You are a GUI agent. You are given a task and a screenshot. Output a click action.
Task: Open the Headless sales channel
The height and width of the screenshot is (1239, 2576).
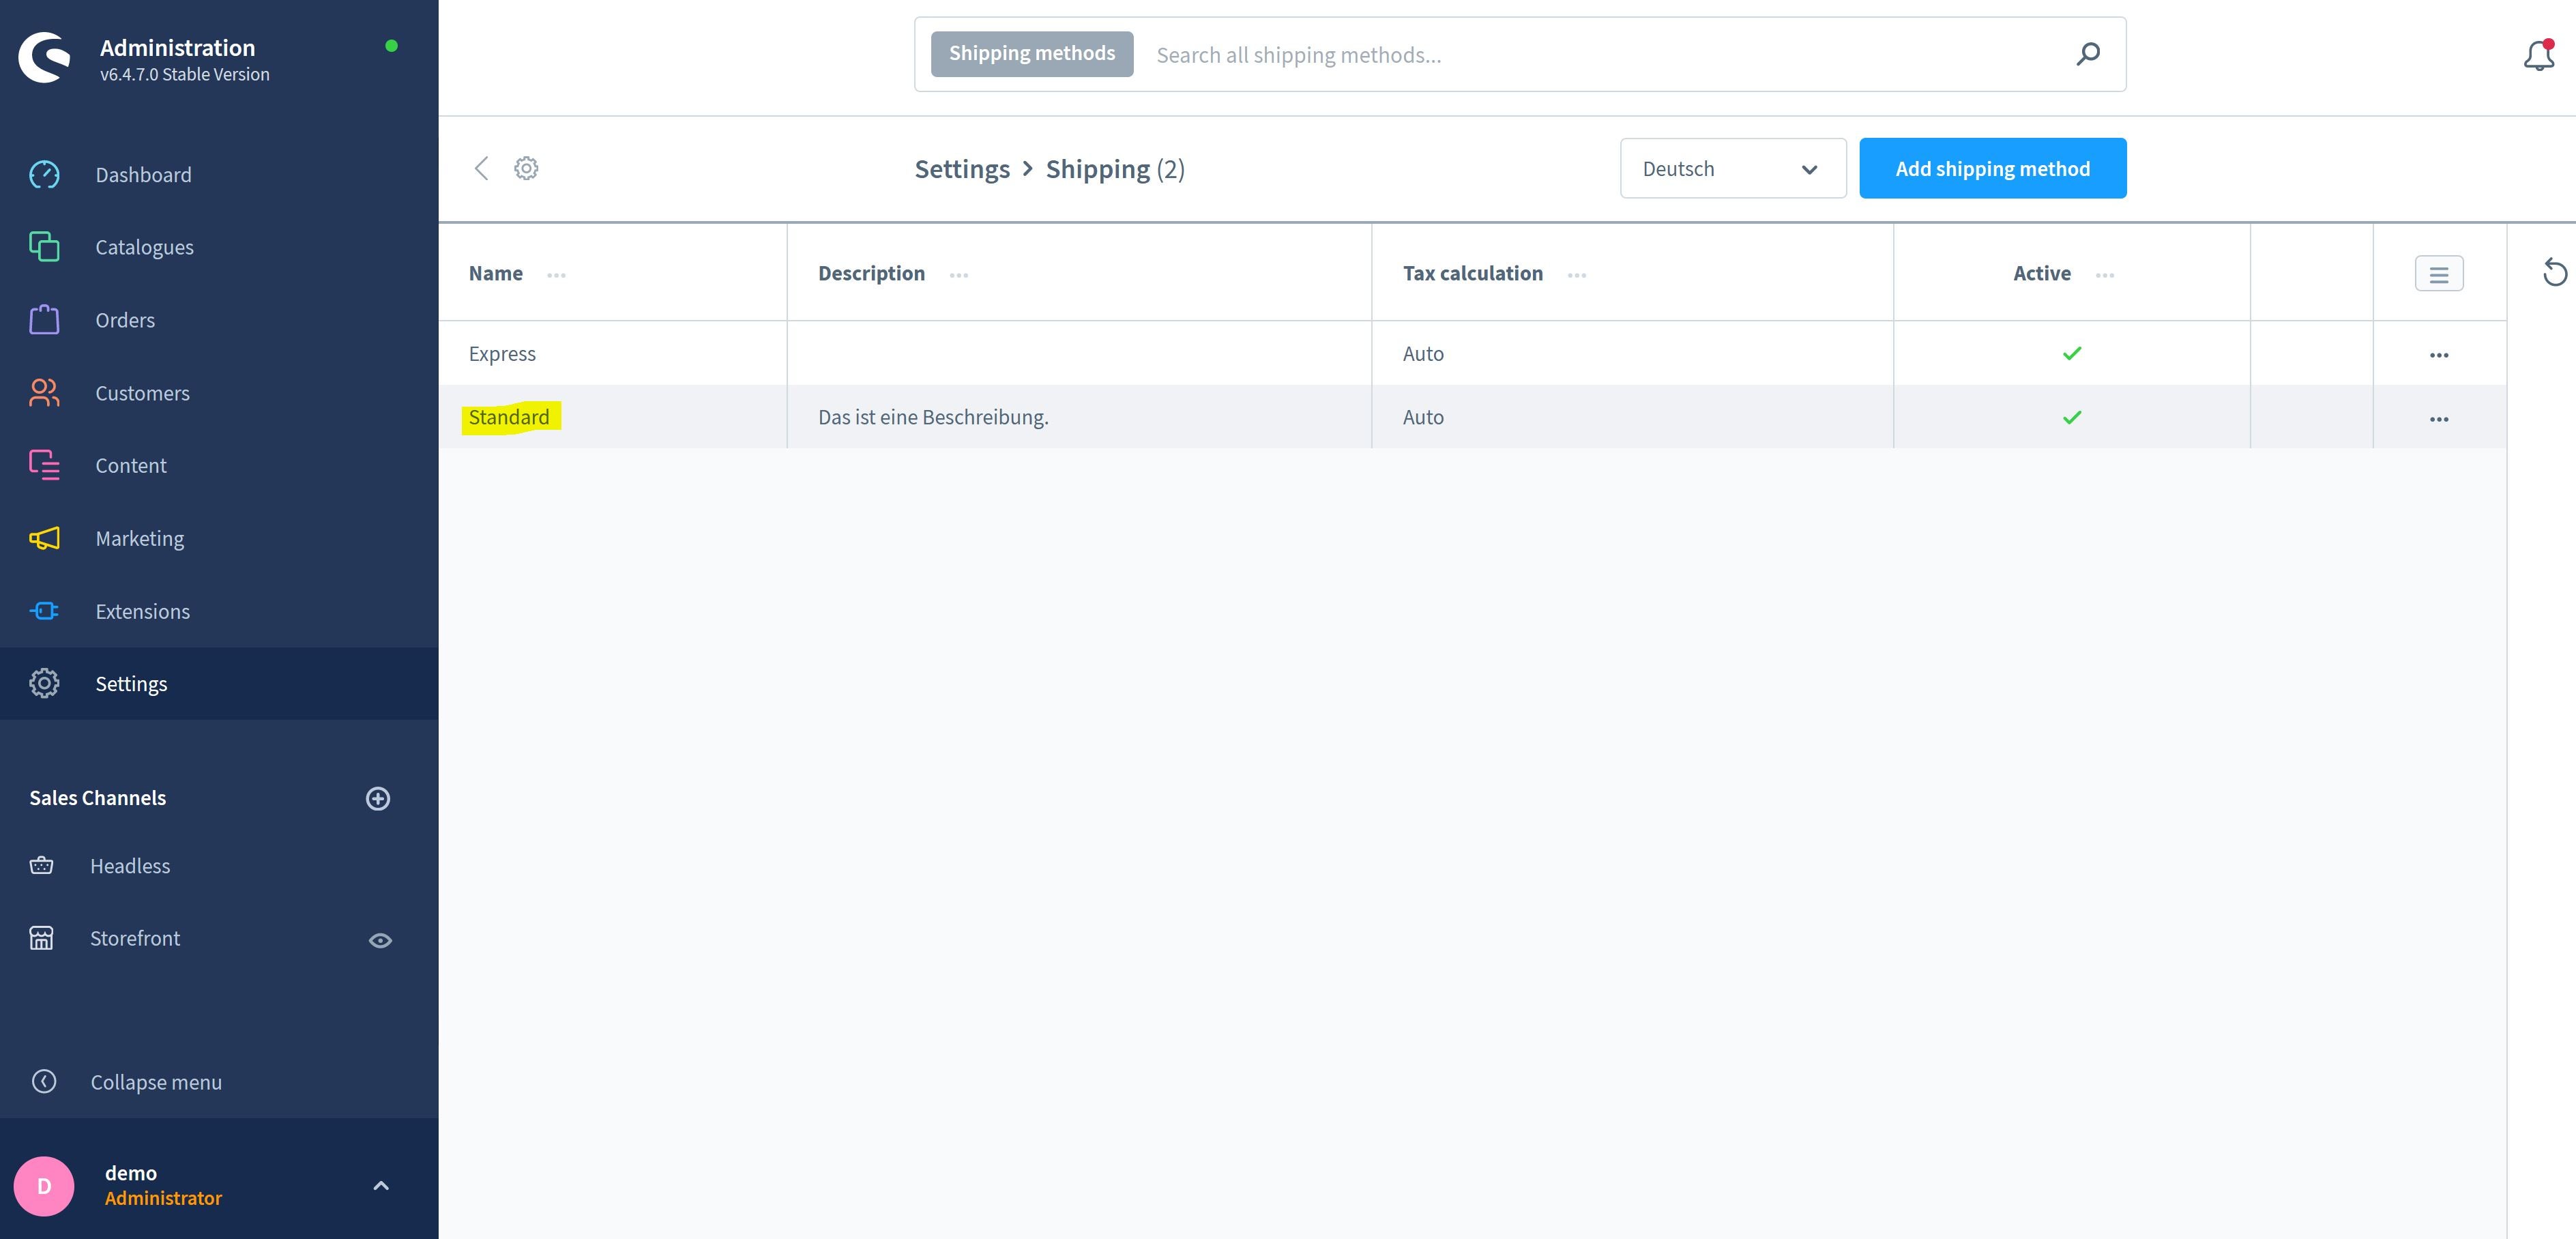click(130, 865)
